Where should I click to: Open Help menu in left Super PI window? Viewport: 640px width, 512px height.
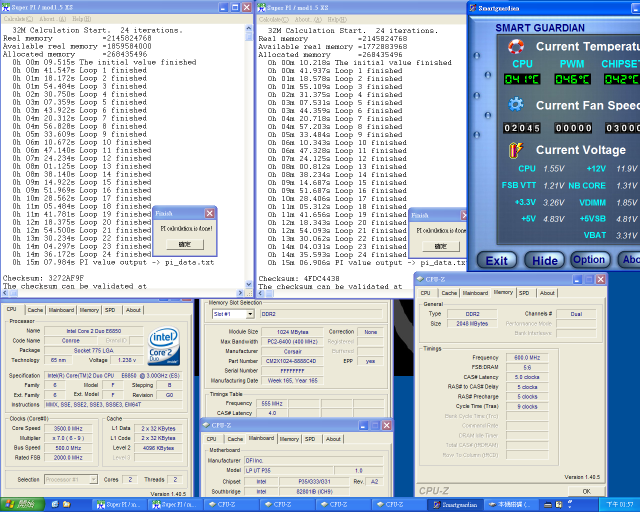click(82, 19)
